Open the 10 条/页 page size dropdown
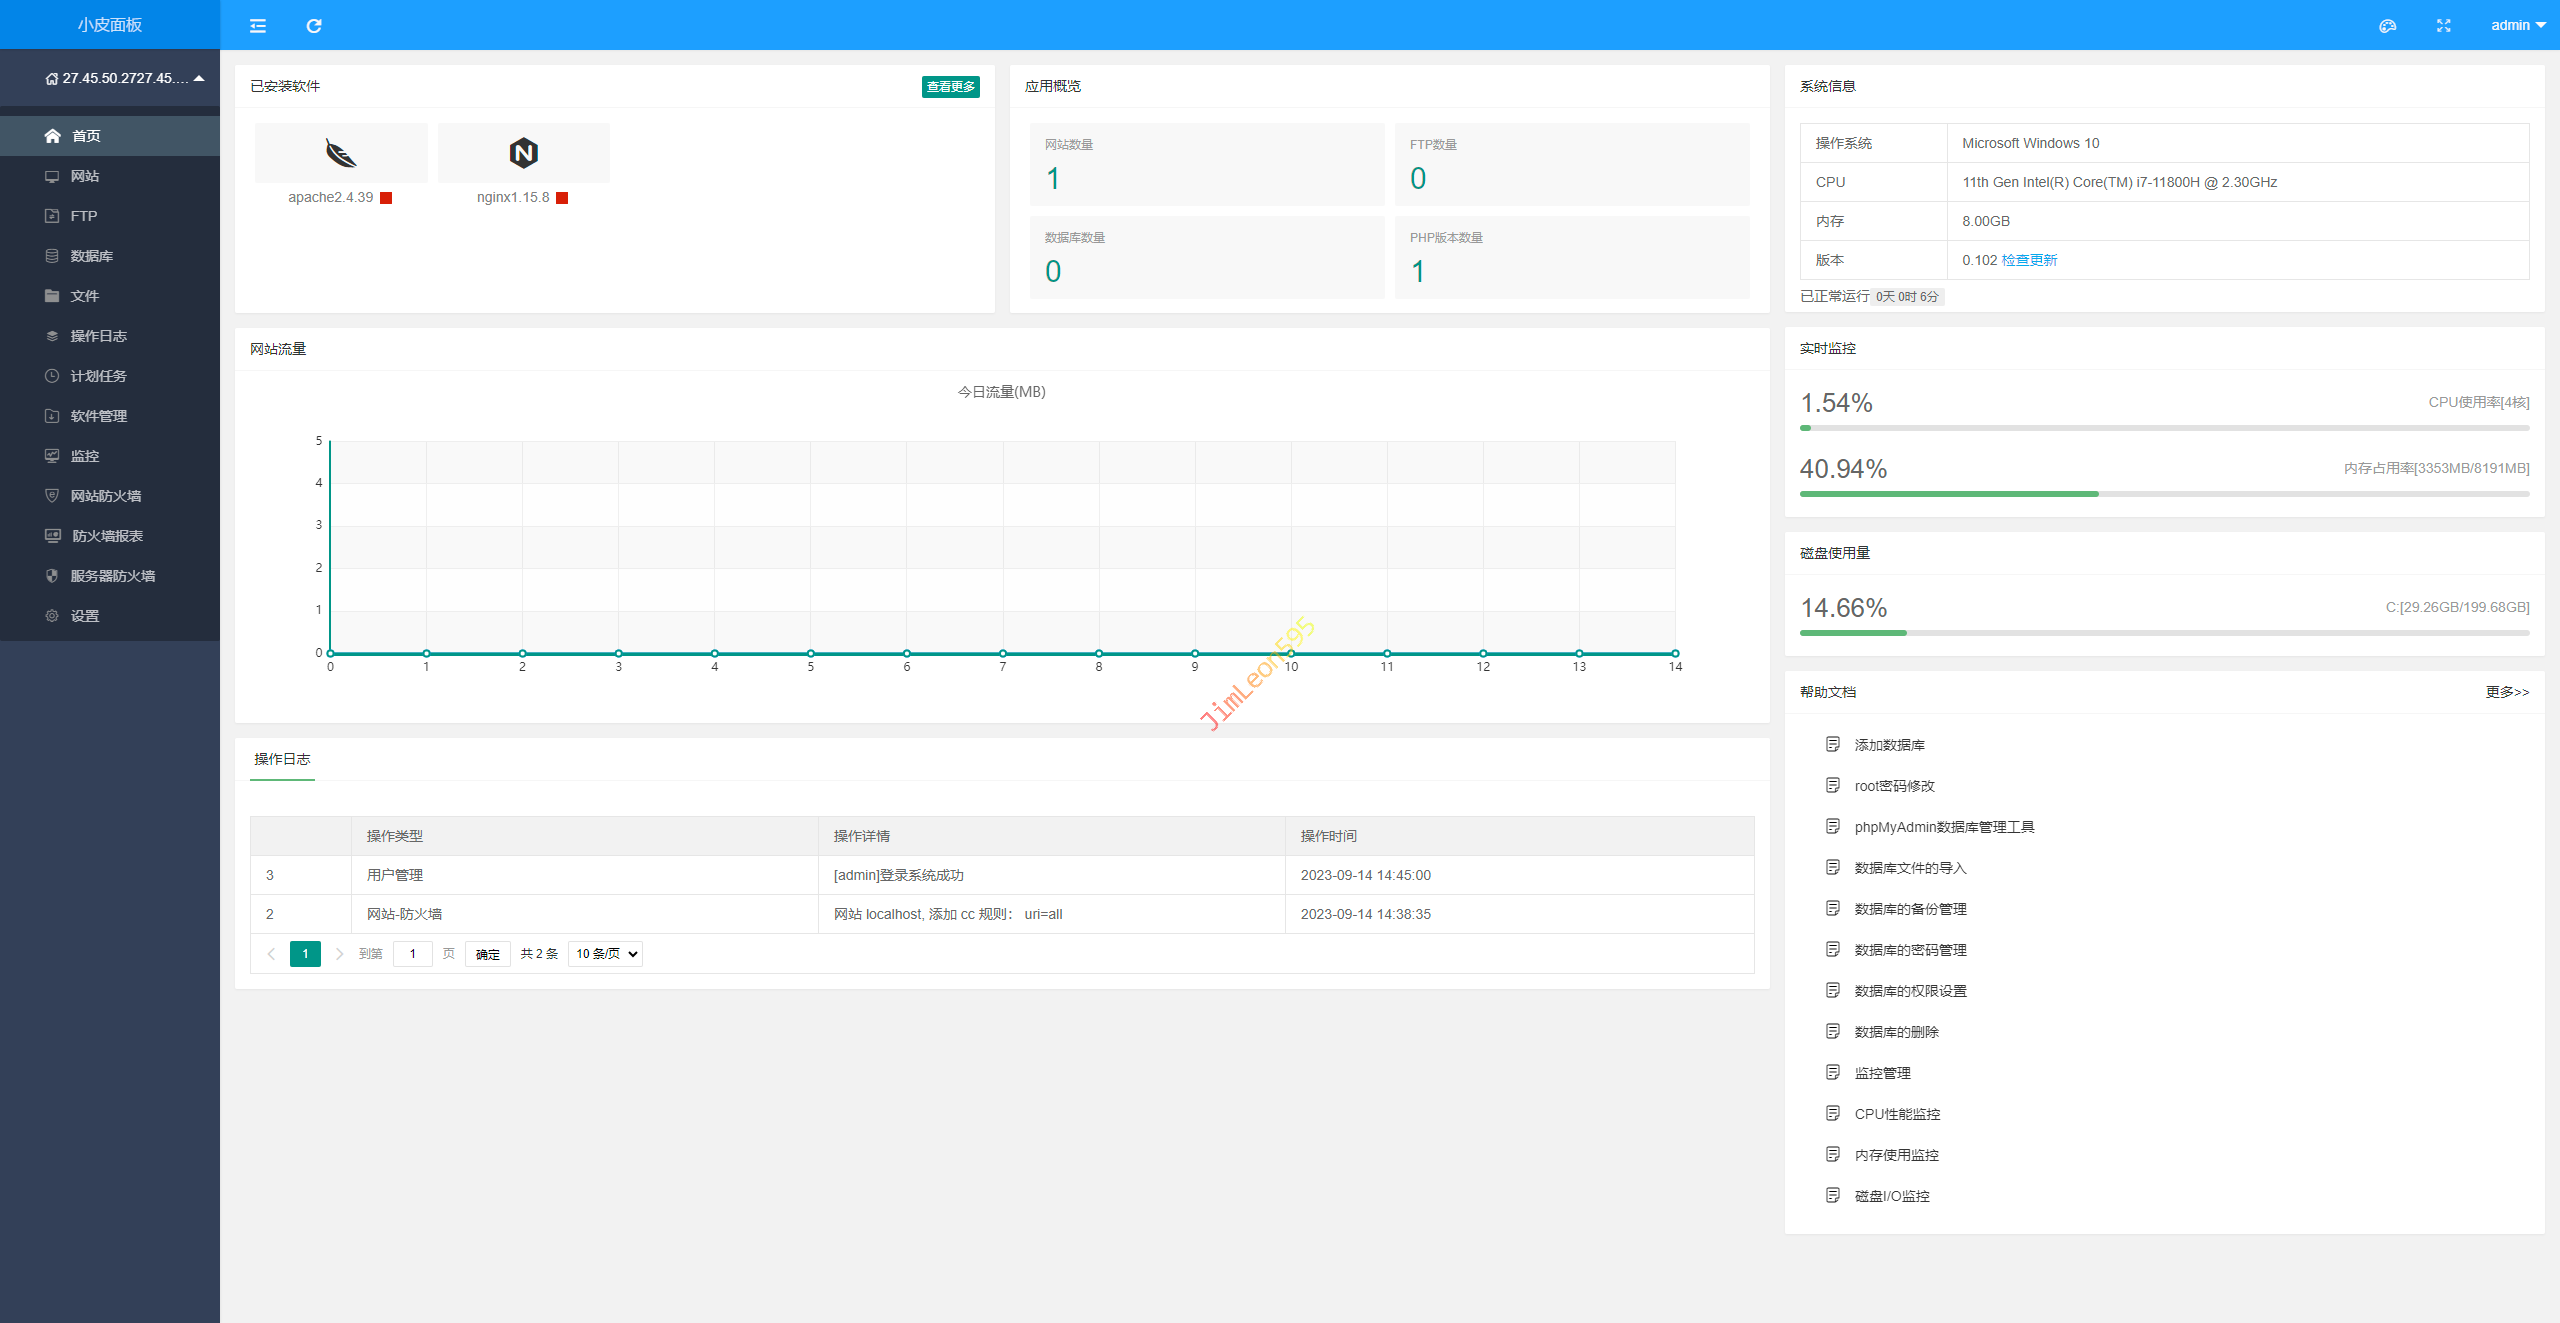Image resolution: width=2560 pixels, height=1323 pixels. [x=605, y=954]
